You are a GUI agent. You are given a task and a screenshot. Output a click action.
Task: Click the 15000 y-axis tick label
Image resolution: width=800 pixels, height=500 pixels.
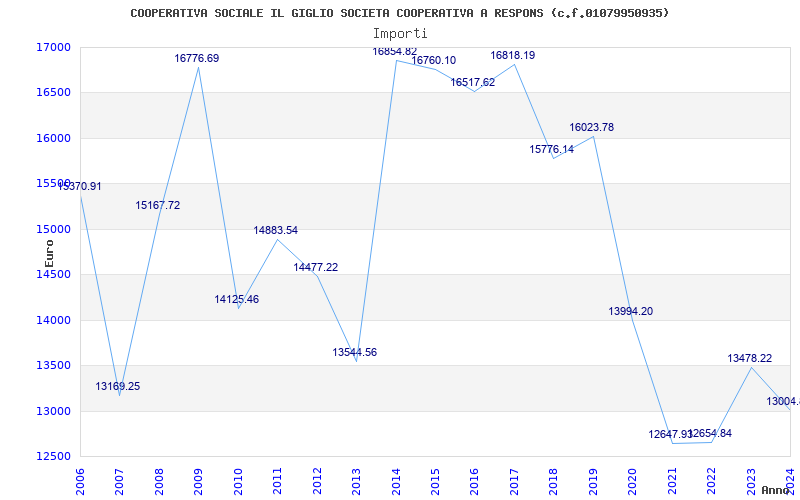coord(53,229)
